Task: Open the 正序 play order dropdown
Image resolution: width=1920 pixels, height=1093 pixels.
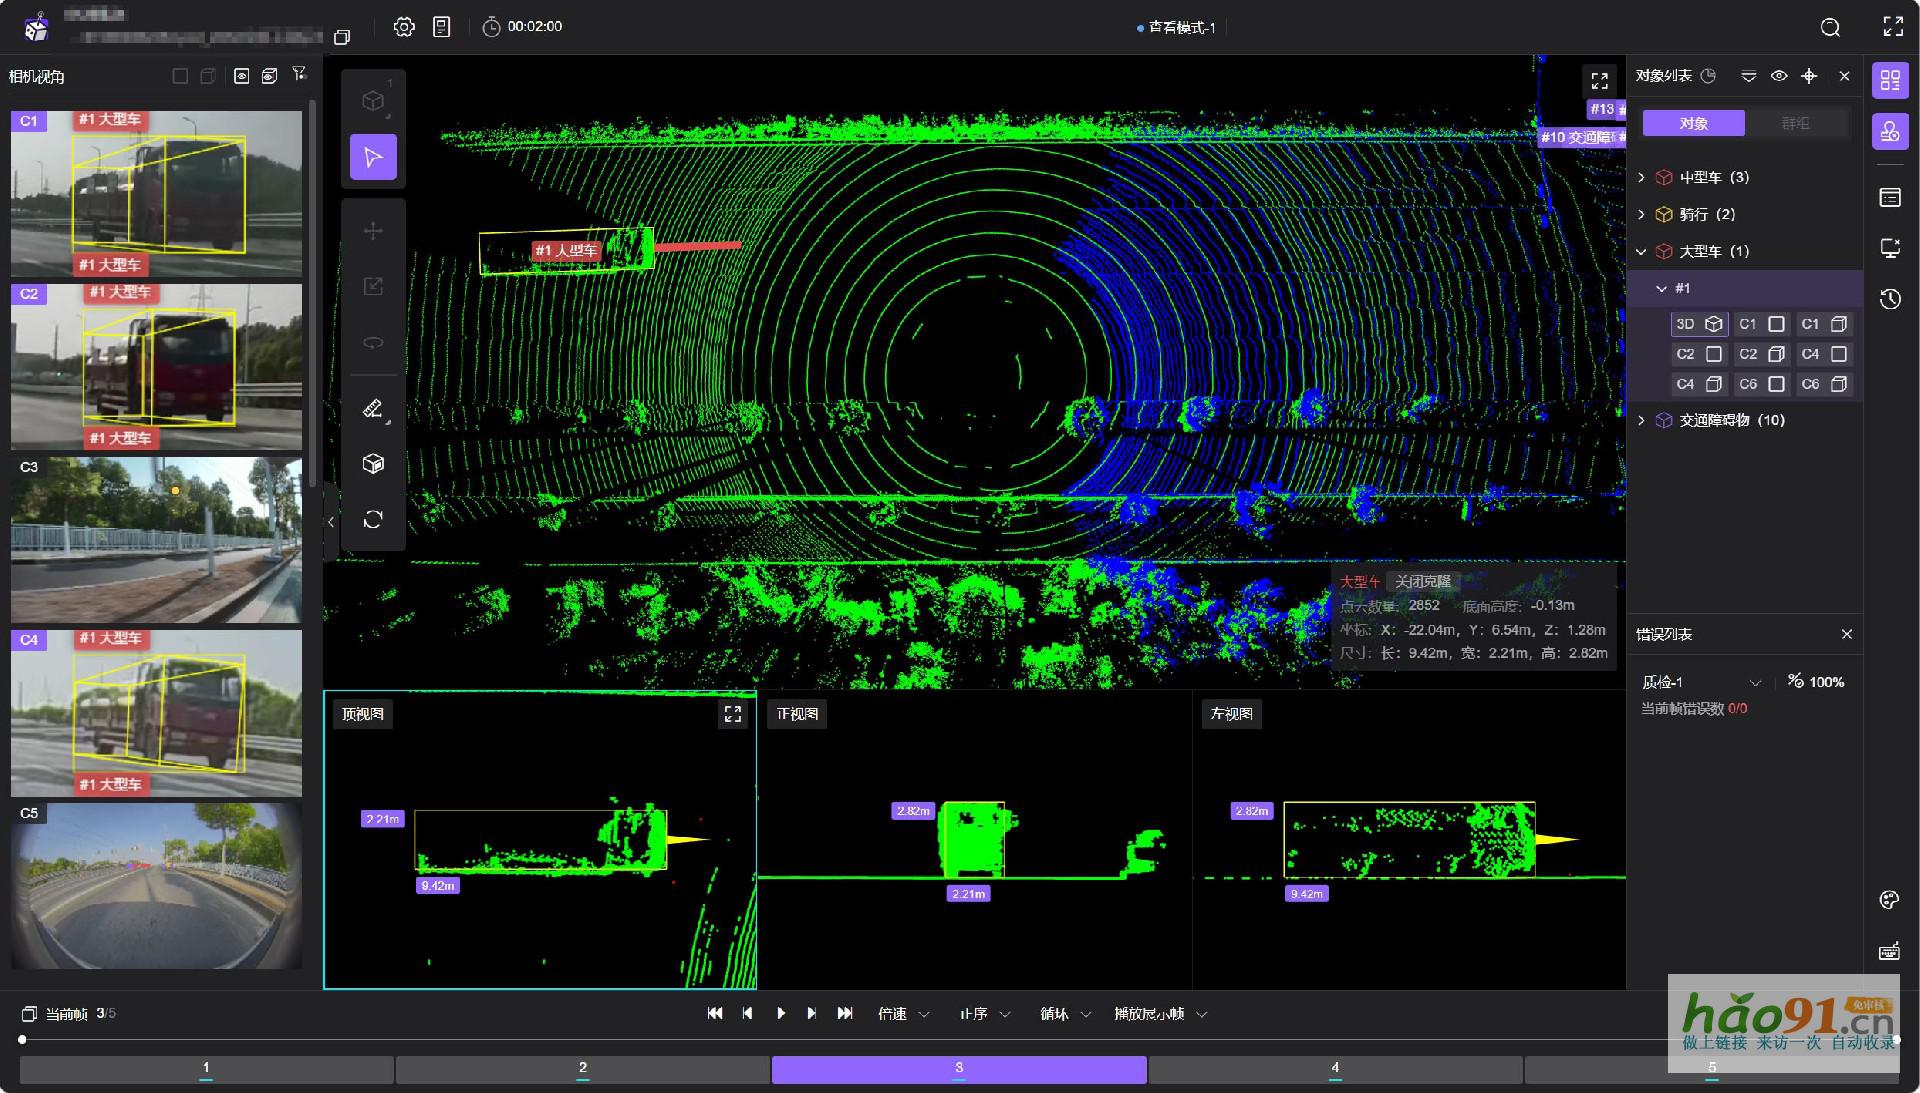Action: click(985, 1014)
